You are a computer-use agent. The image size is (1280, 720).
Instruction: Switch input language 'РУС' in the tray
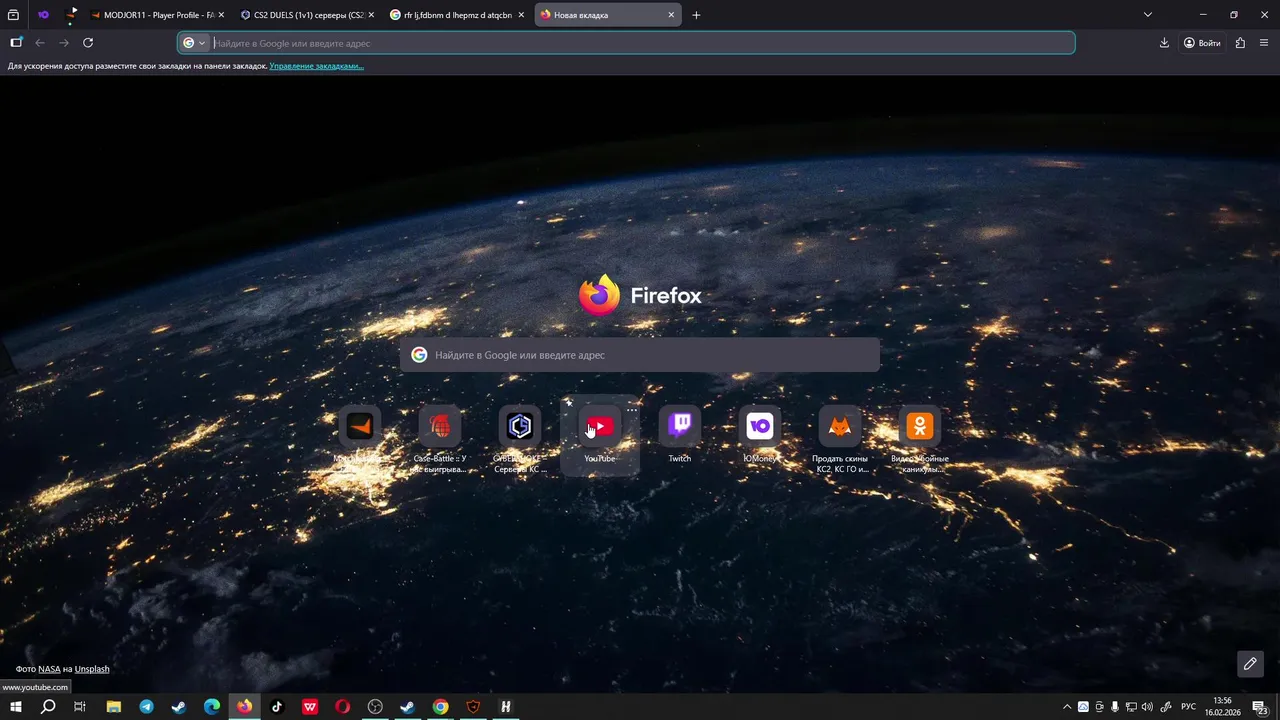point(1189,707)
